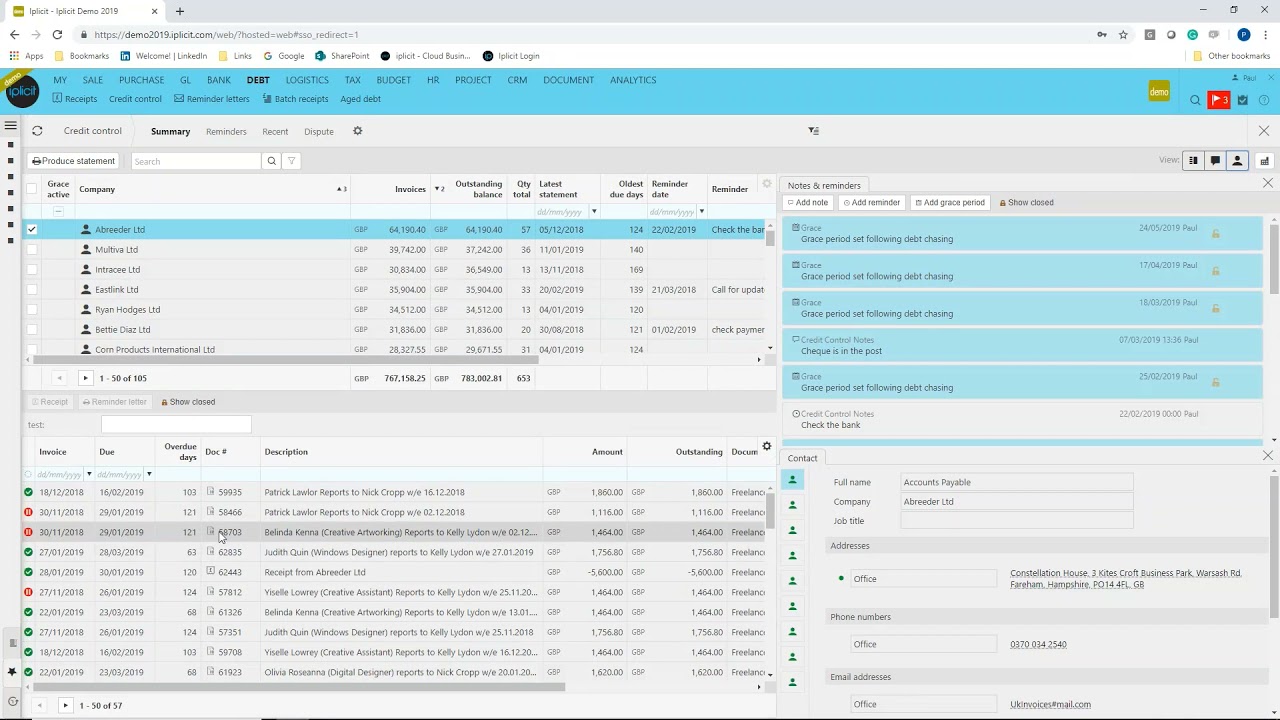1280x720 pixels.
Task: Click the star icon in the left sidebar
Action: click(12, 672)
